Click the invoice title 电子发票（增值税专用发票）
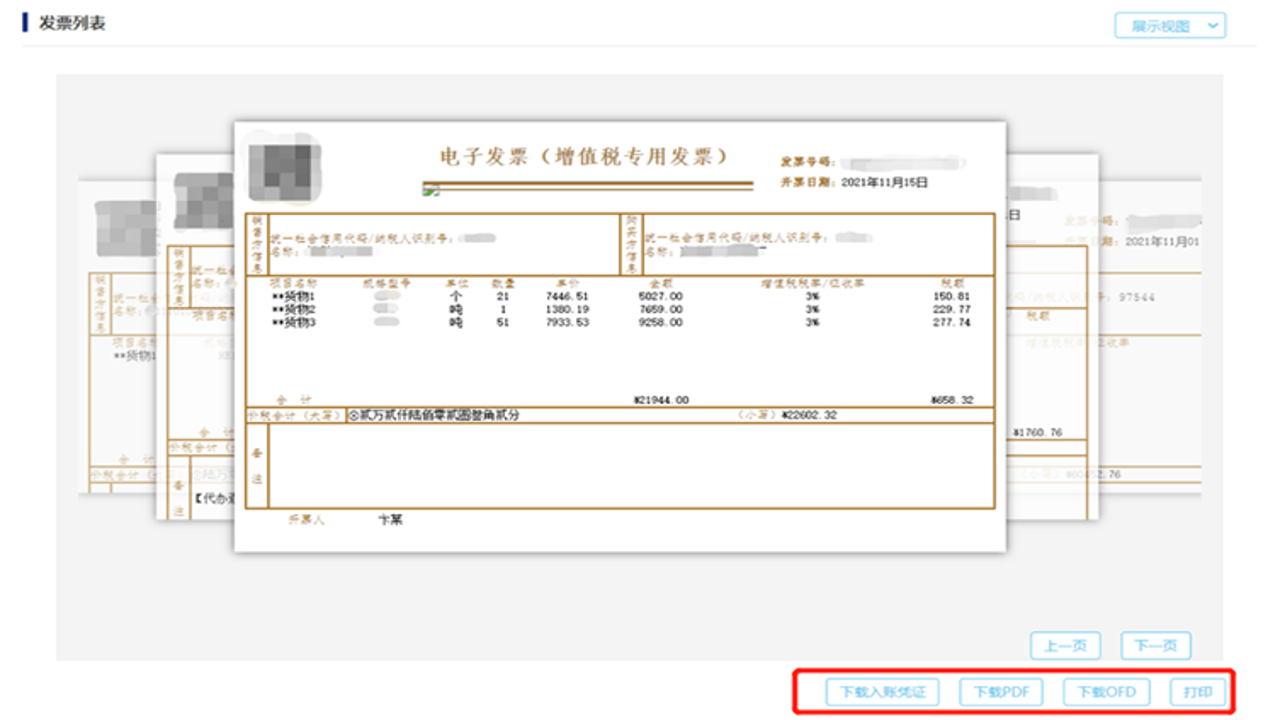1280x720 pixels. click(x=585, y=157)
